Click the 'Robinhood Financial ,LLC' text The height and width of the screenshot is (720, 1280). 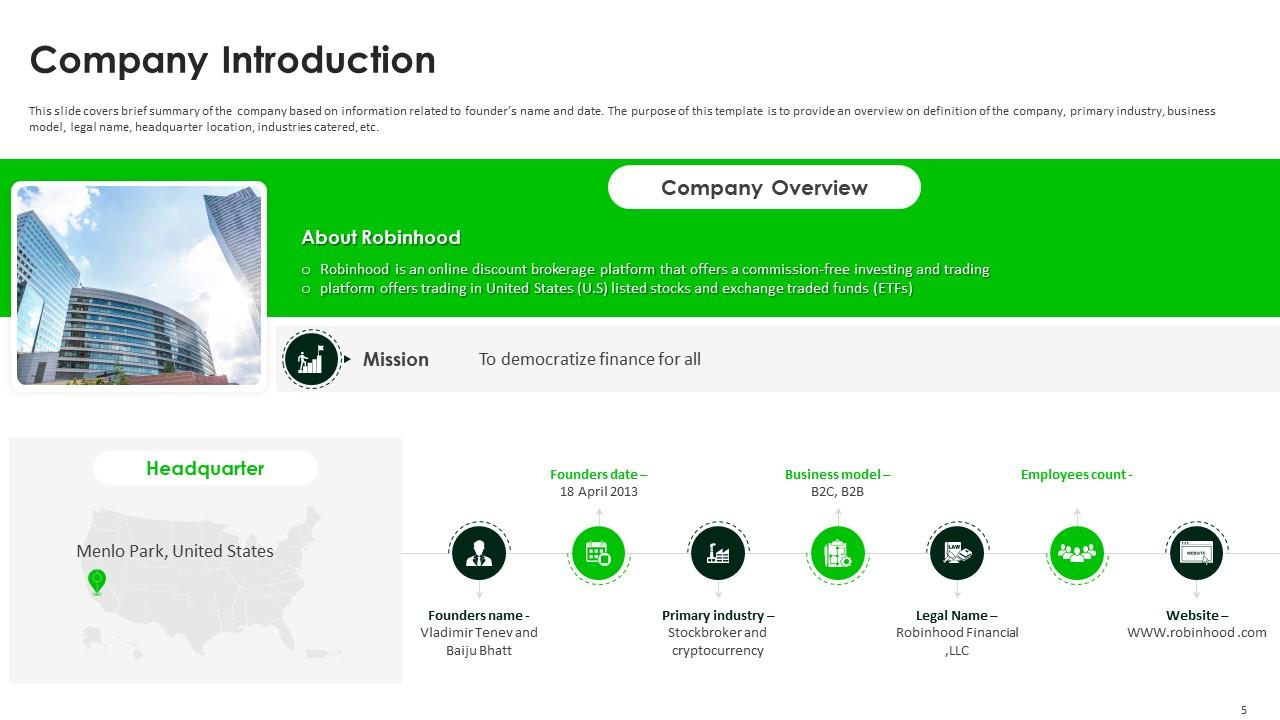tap(957, 641)
